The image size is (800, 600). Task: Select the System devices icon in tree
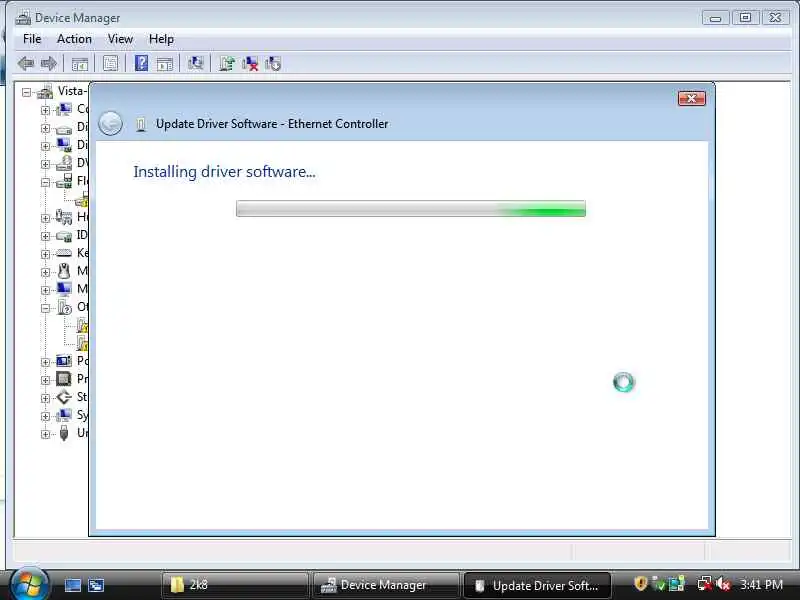(64, 415)
